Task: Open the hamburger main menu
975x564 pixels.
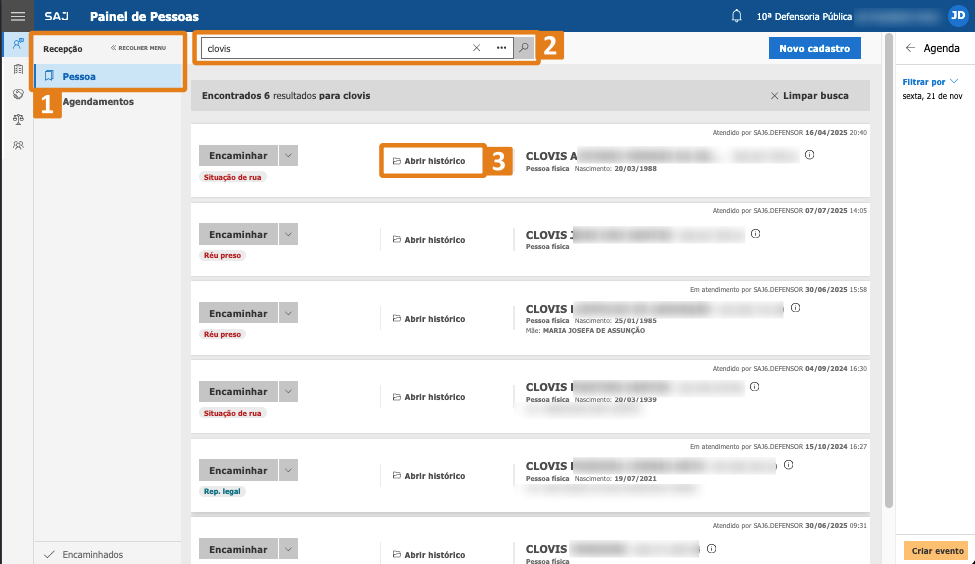Action: point(17,16)
